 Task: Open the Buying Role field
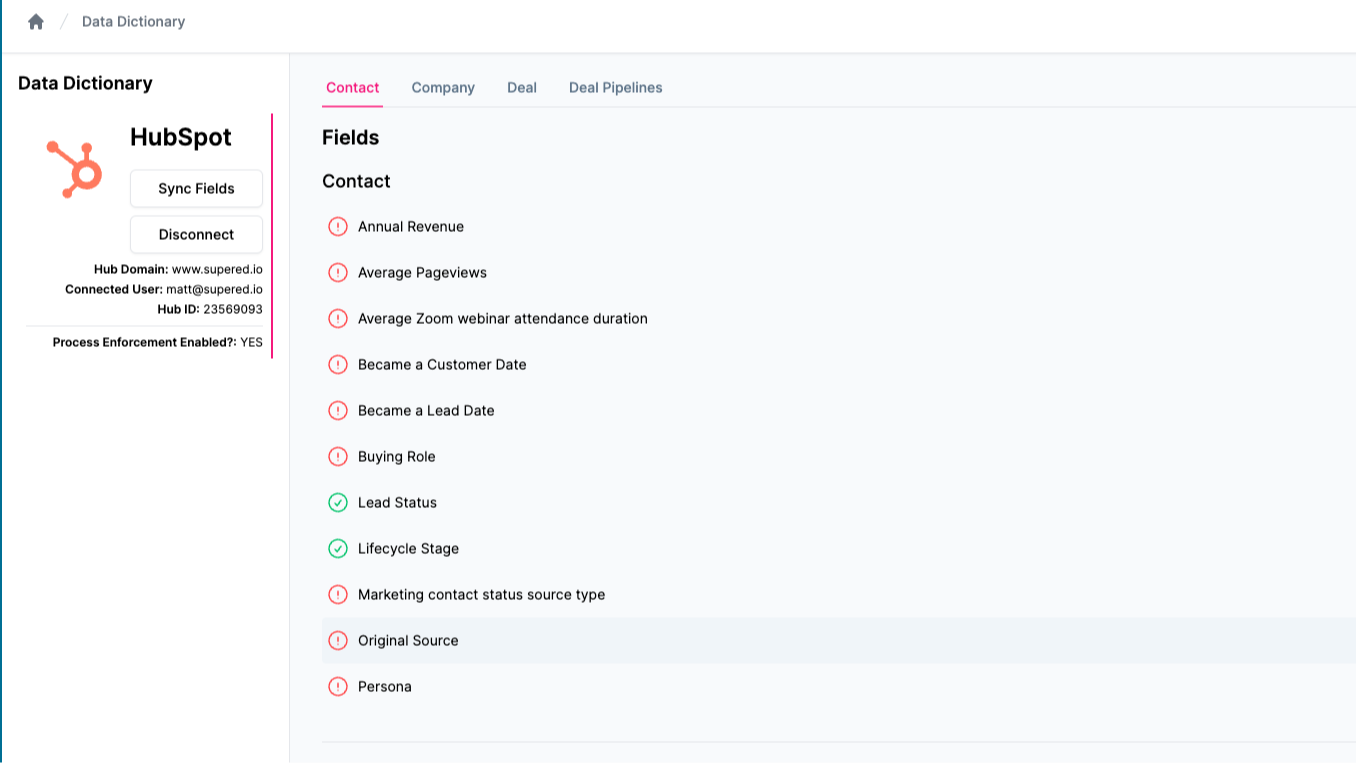click(839, 457)
